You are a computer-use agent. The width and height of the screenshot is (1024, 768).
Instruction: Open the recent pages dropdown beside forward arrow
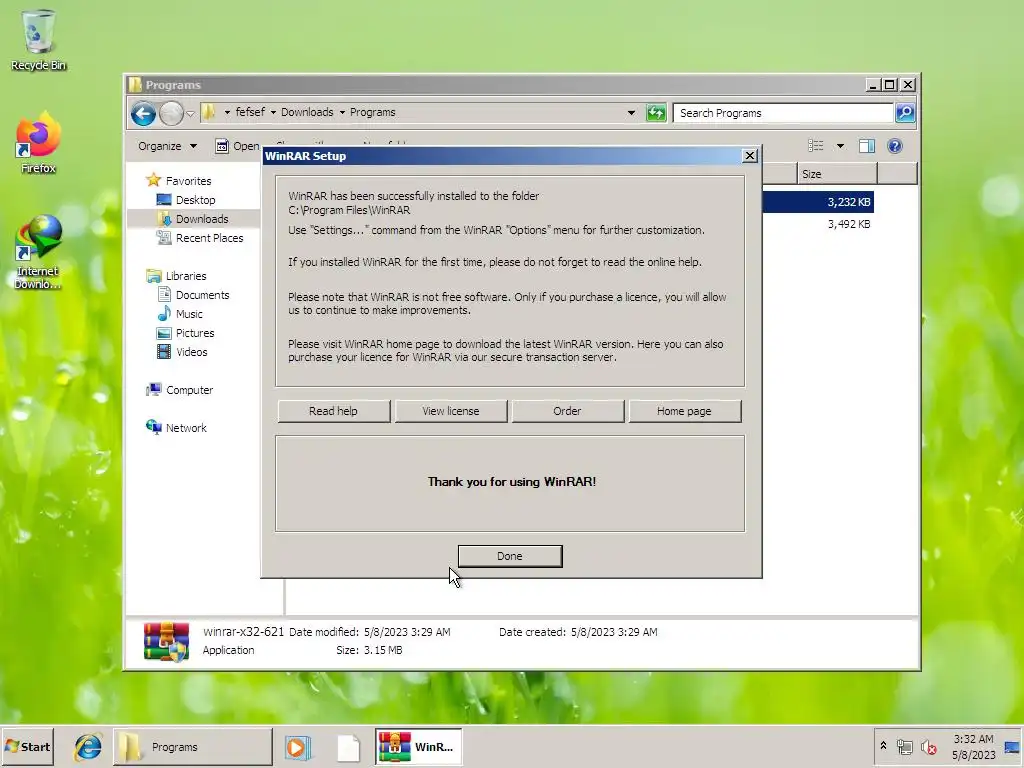point(191,114)
